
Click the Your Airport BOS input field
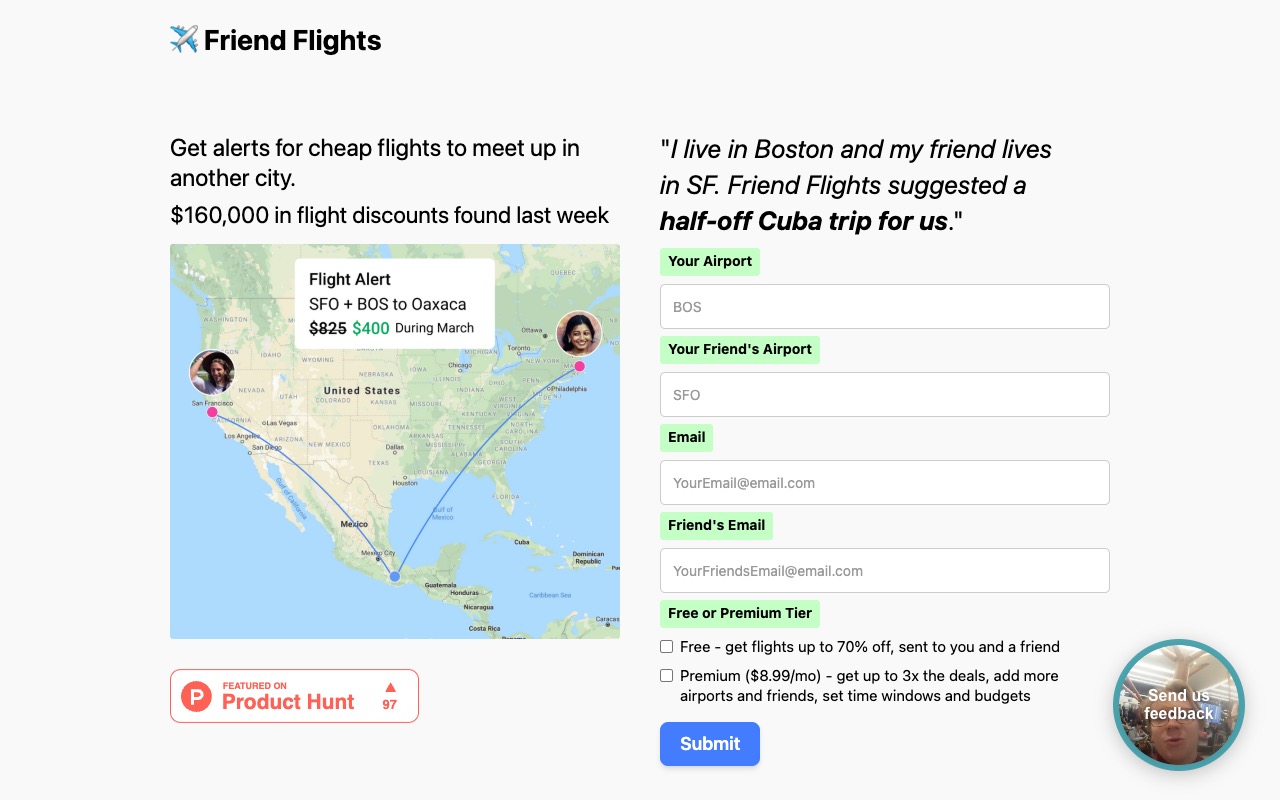coord(884,306)
